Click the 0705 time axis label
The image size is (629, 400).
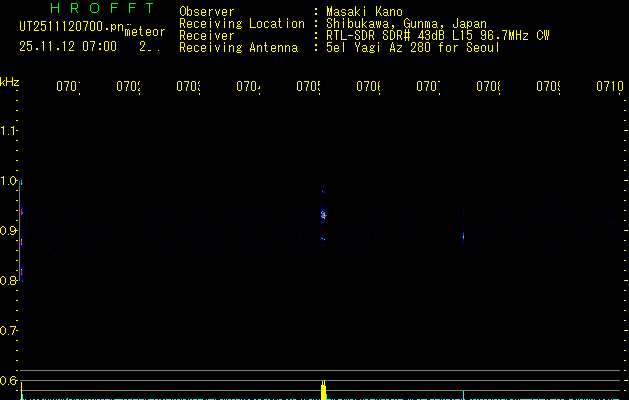tap(308, 87)
